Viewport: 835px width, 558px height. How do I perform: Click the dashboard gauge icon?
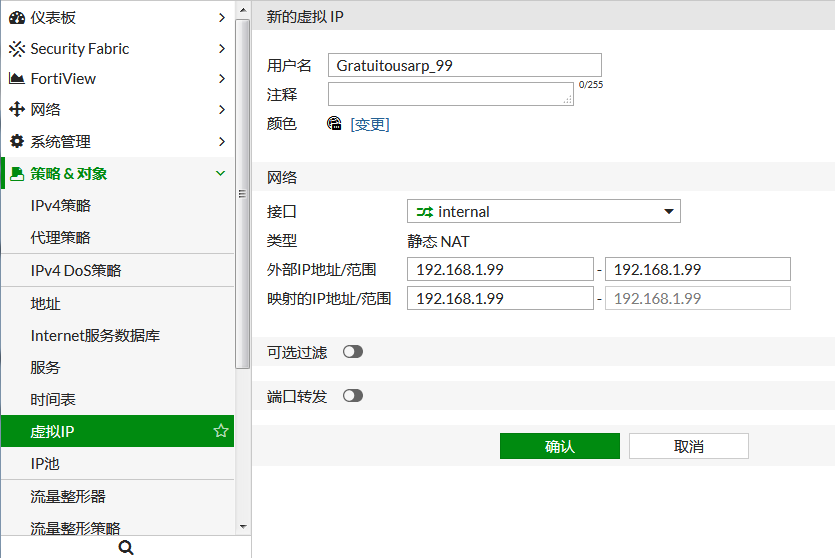(x=17, y=18)
